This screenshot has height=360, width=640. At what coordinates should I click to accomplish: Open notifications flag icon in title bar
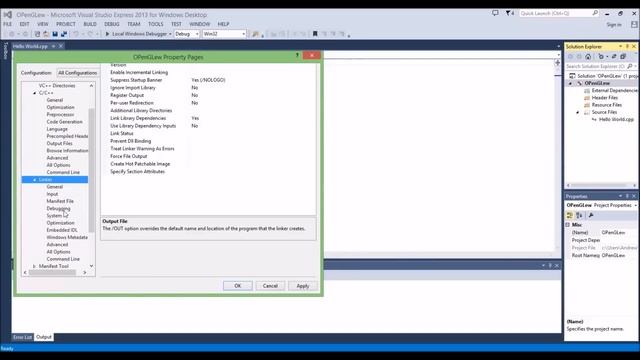click(x=509, y=13)
